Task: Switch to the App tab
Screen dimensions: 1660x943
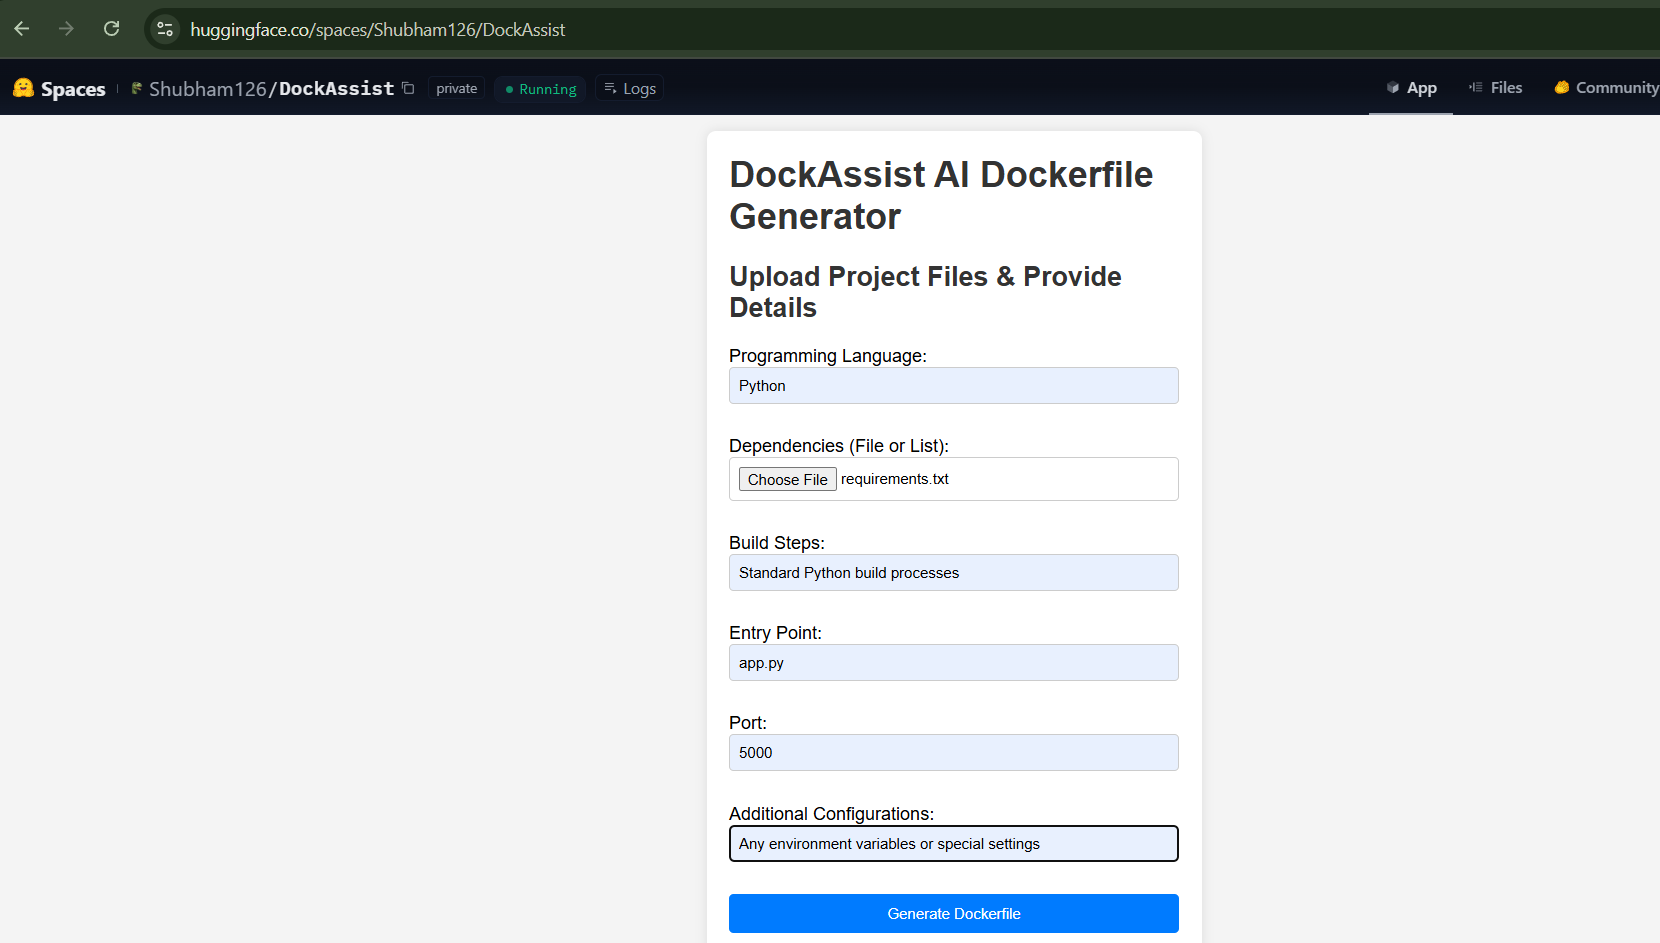Action: (1411, 88)
